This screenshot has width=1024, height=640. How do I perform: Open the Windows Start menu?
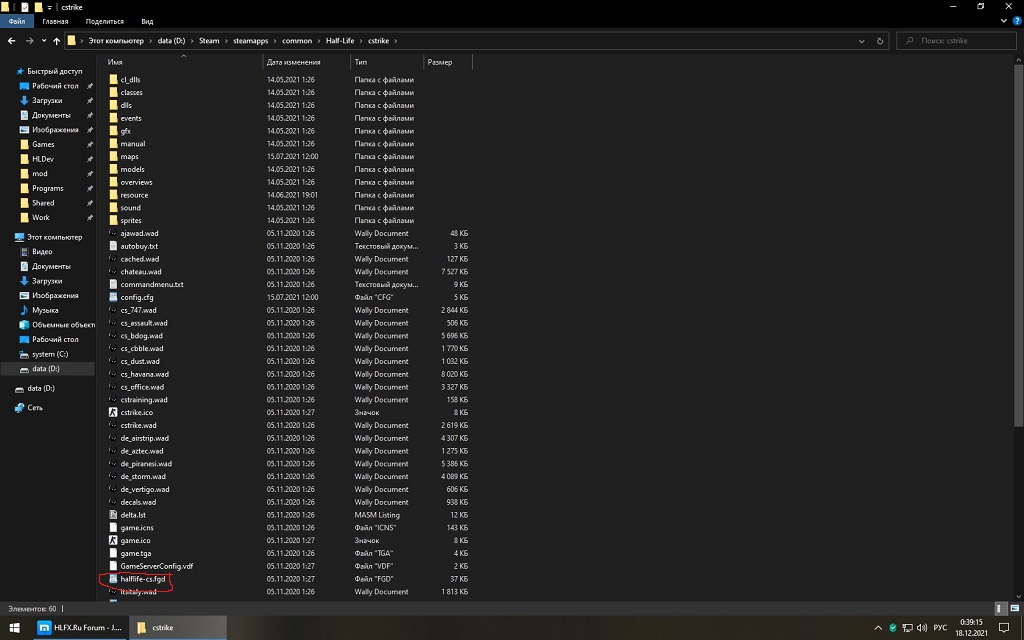pos(15,628)
